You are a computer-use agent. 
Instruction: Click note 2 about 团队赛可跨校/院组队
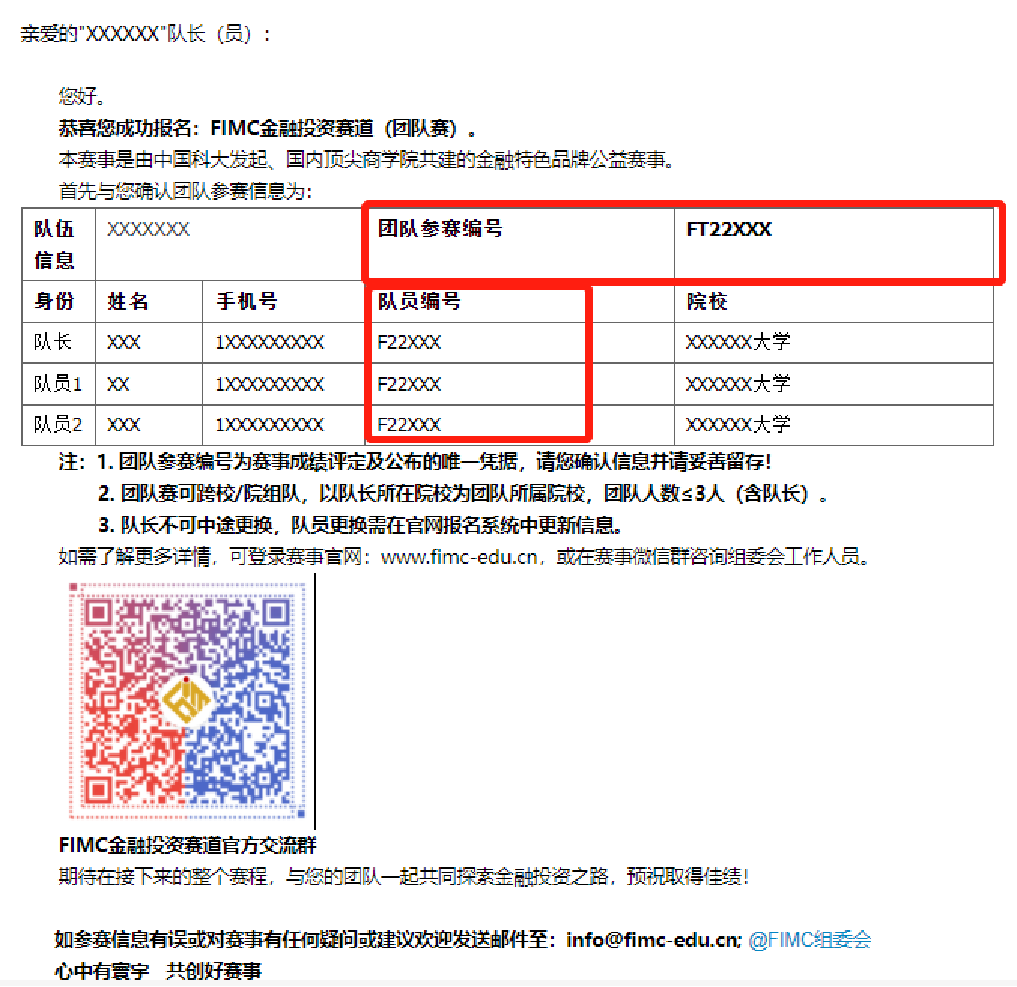point(462,494)
